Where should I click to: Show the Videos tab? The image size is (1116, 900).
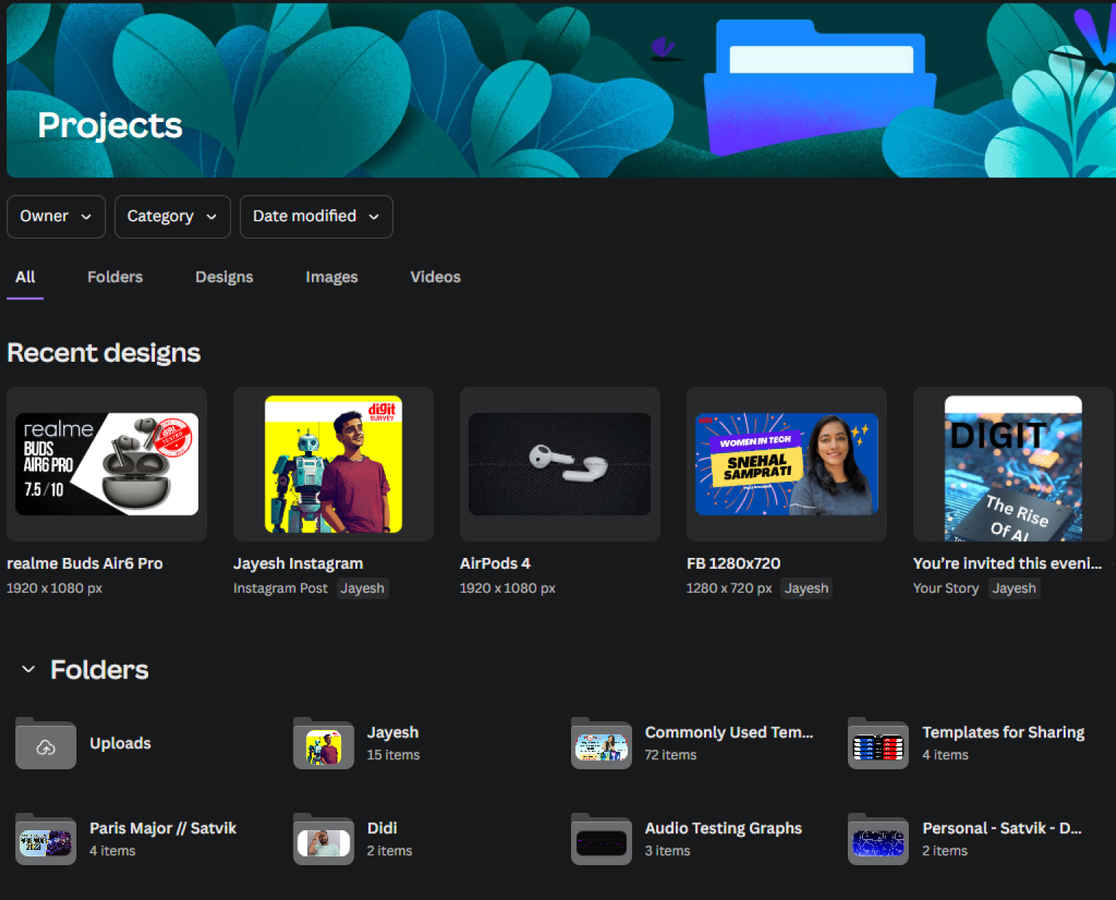pos(435,277)
